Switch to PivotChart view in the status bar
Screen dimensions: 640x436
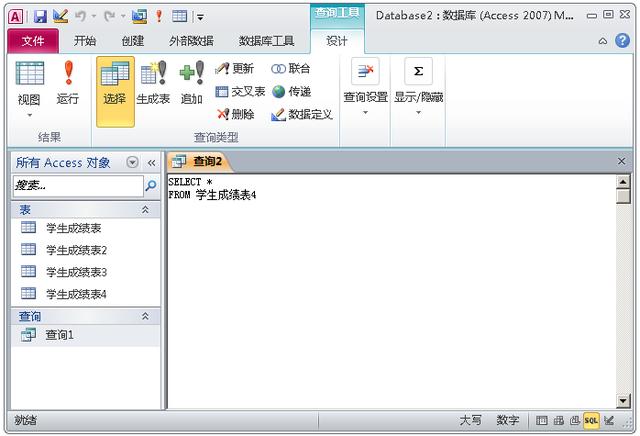coord(575,420)
